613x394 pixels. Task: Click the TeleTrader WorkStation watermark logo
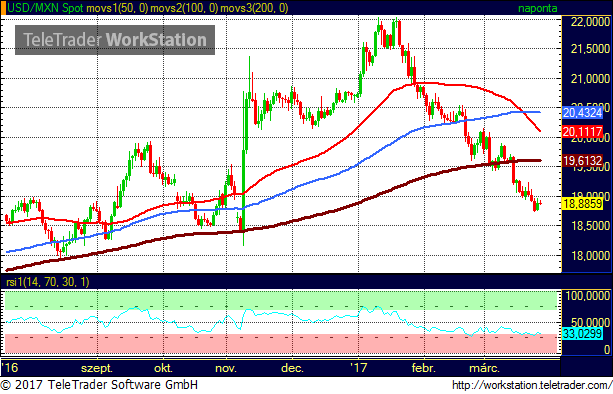(115, 40)
